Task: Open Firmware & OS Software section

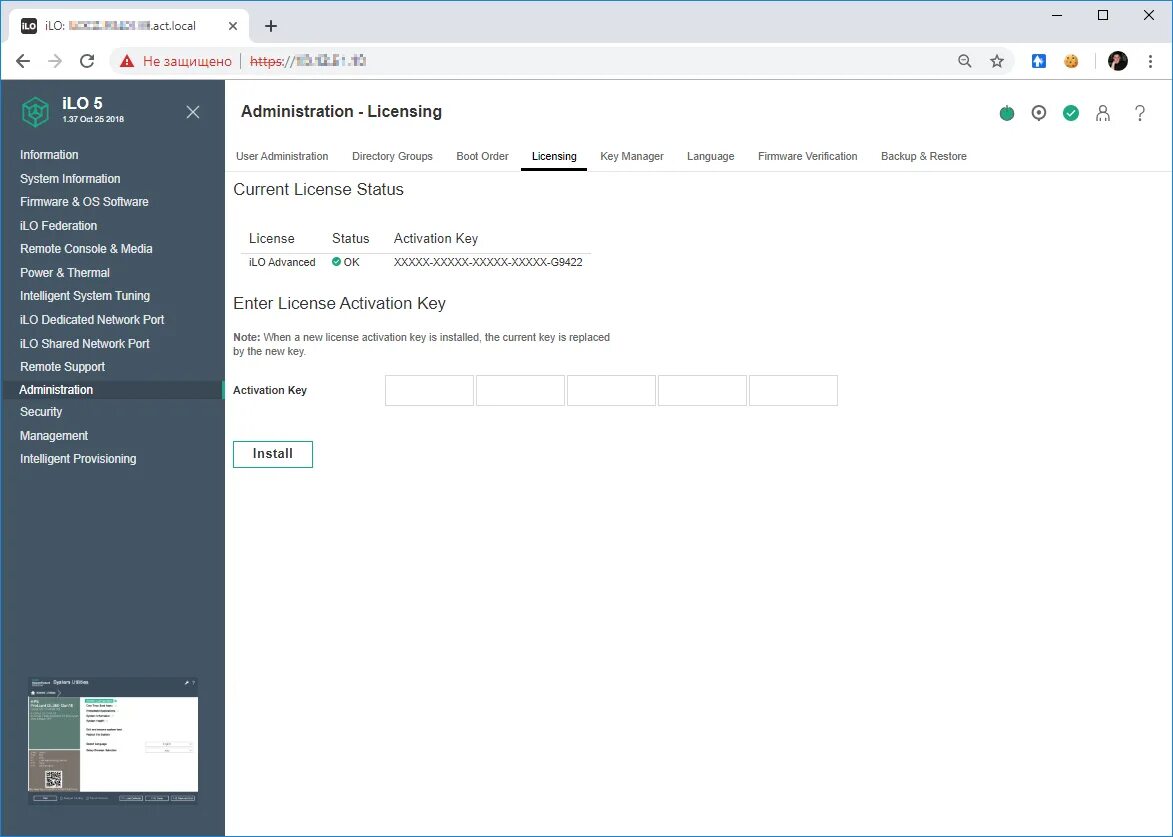Action: click(85, 202)
